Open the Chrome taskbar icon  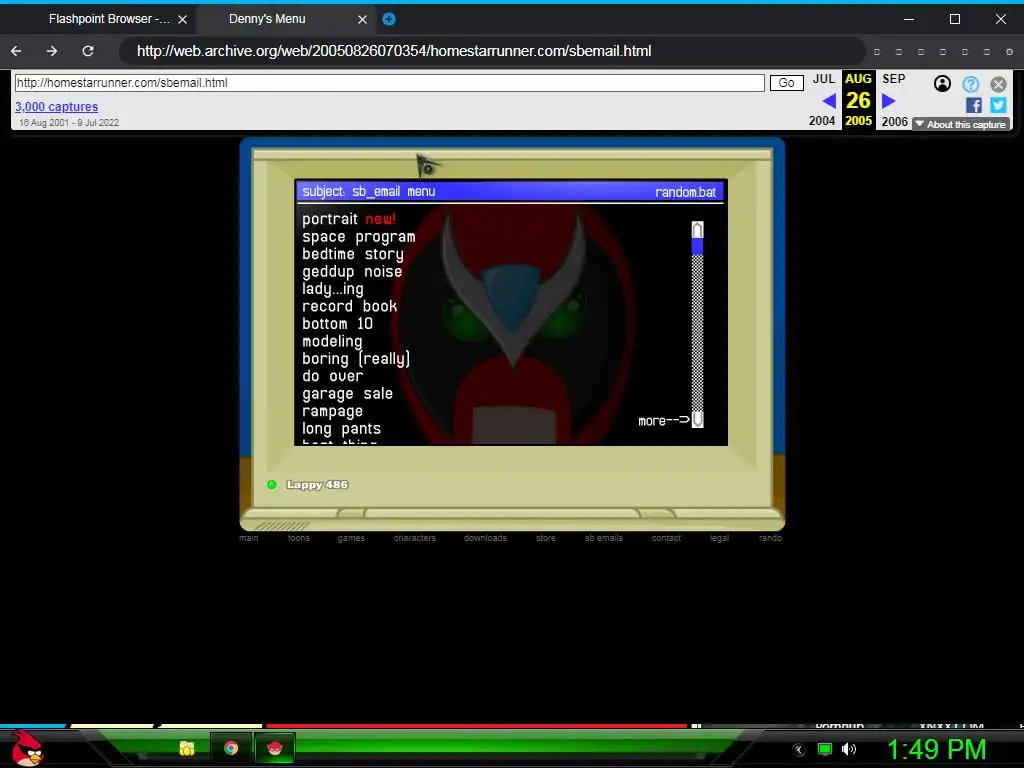(231, 748)
